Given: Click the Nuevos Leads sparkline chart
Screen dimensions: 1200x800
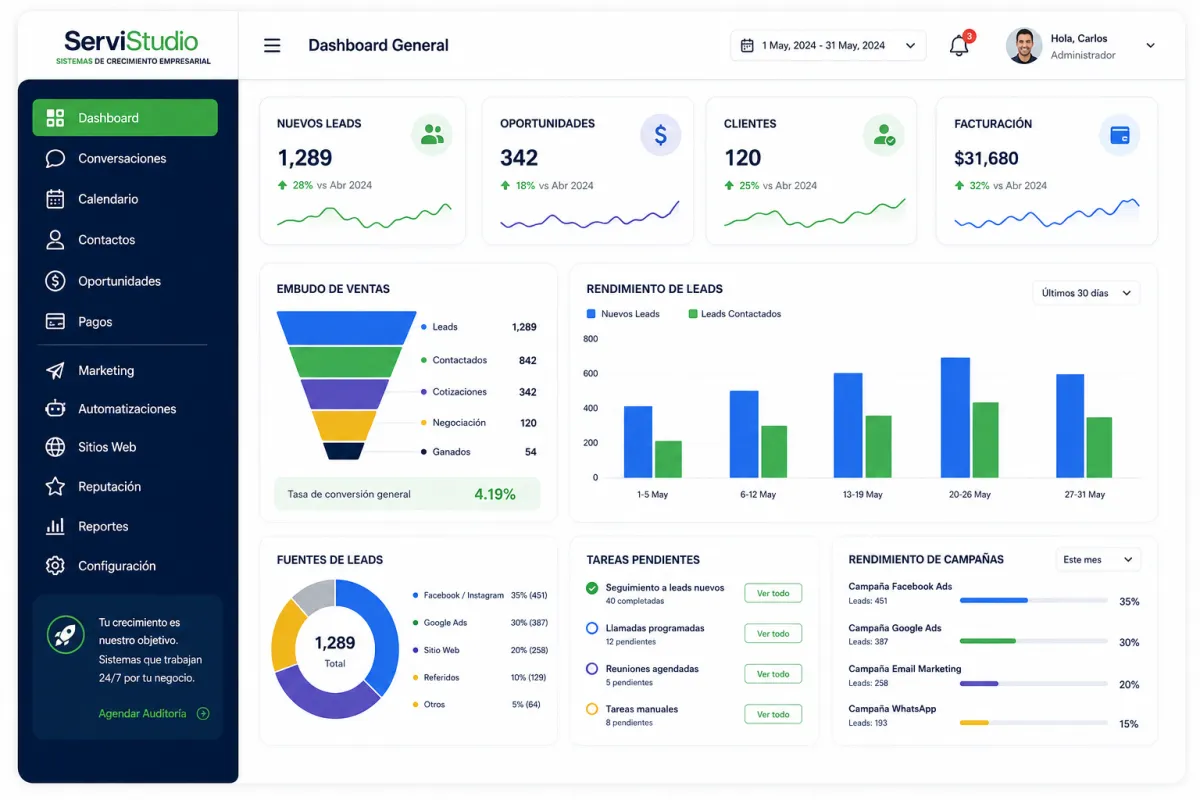Looking at the screenshot, I should click(x=364, y=215).
